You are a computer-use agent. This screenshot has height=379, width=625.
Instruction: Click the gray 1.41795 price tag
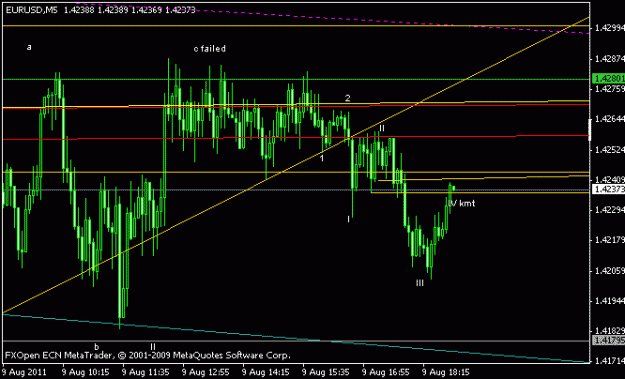pyautogui.click(x=608, y=340)
